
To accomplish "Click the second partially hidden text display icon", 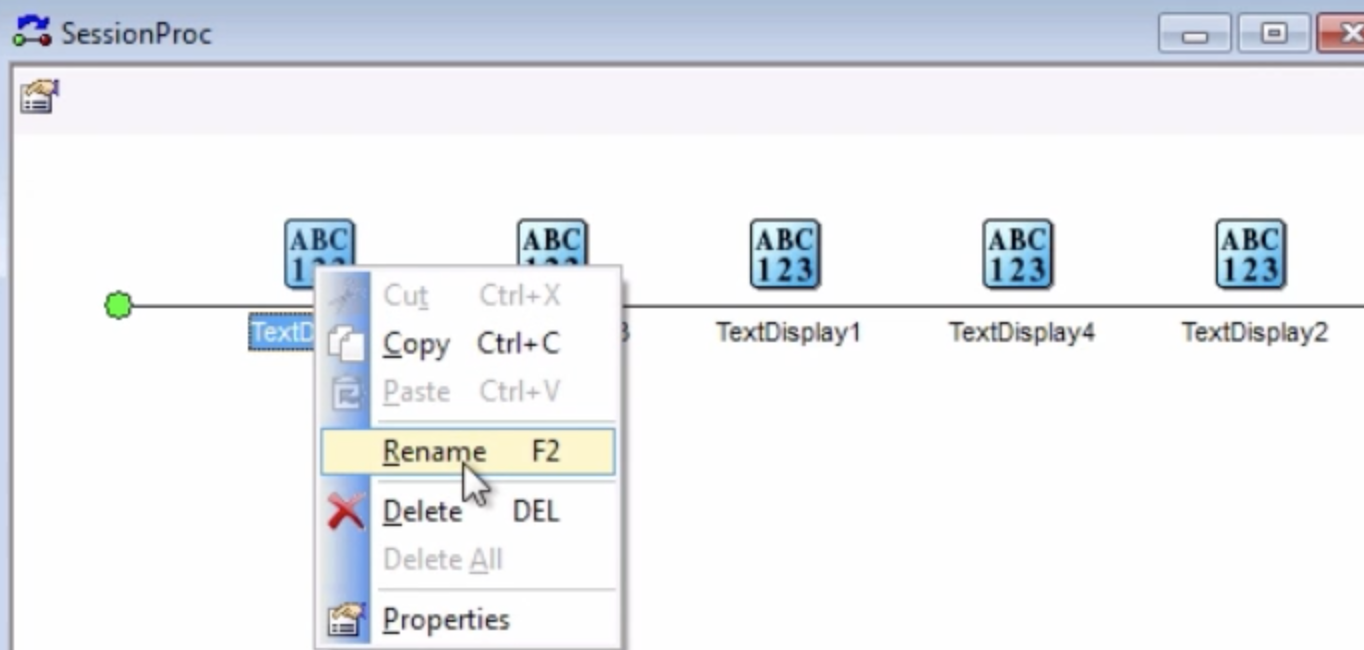I will [552, 242].
